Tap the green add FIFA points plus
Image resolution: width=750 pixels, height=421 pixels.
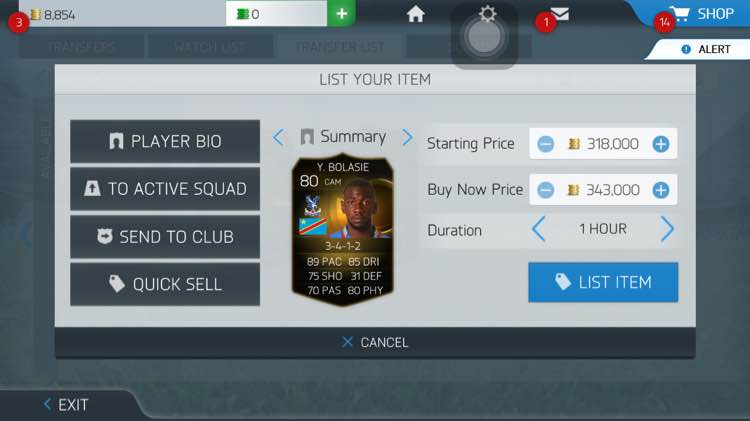pyautogui.click(x=341, y=13)
